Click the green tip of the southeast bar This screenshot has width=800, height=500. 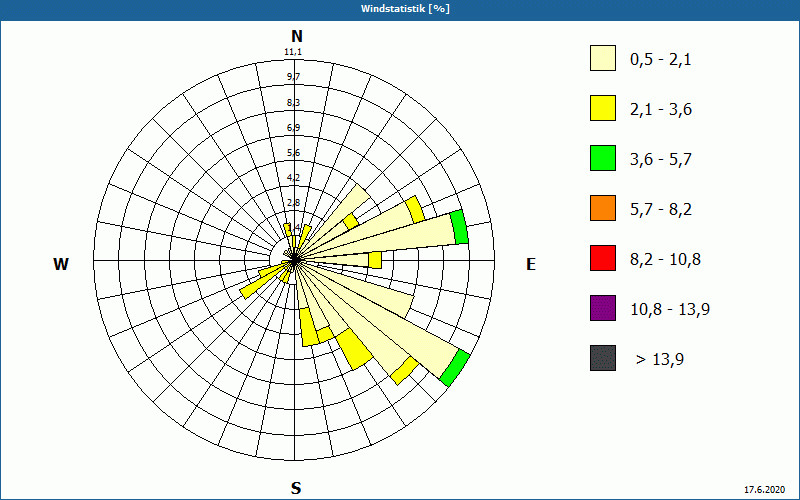coord(455,368)
